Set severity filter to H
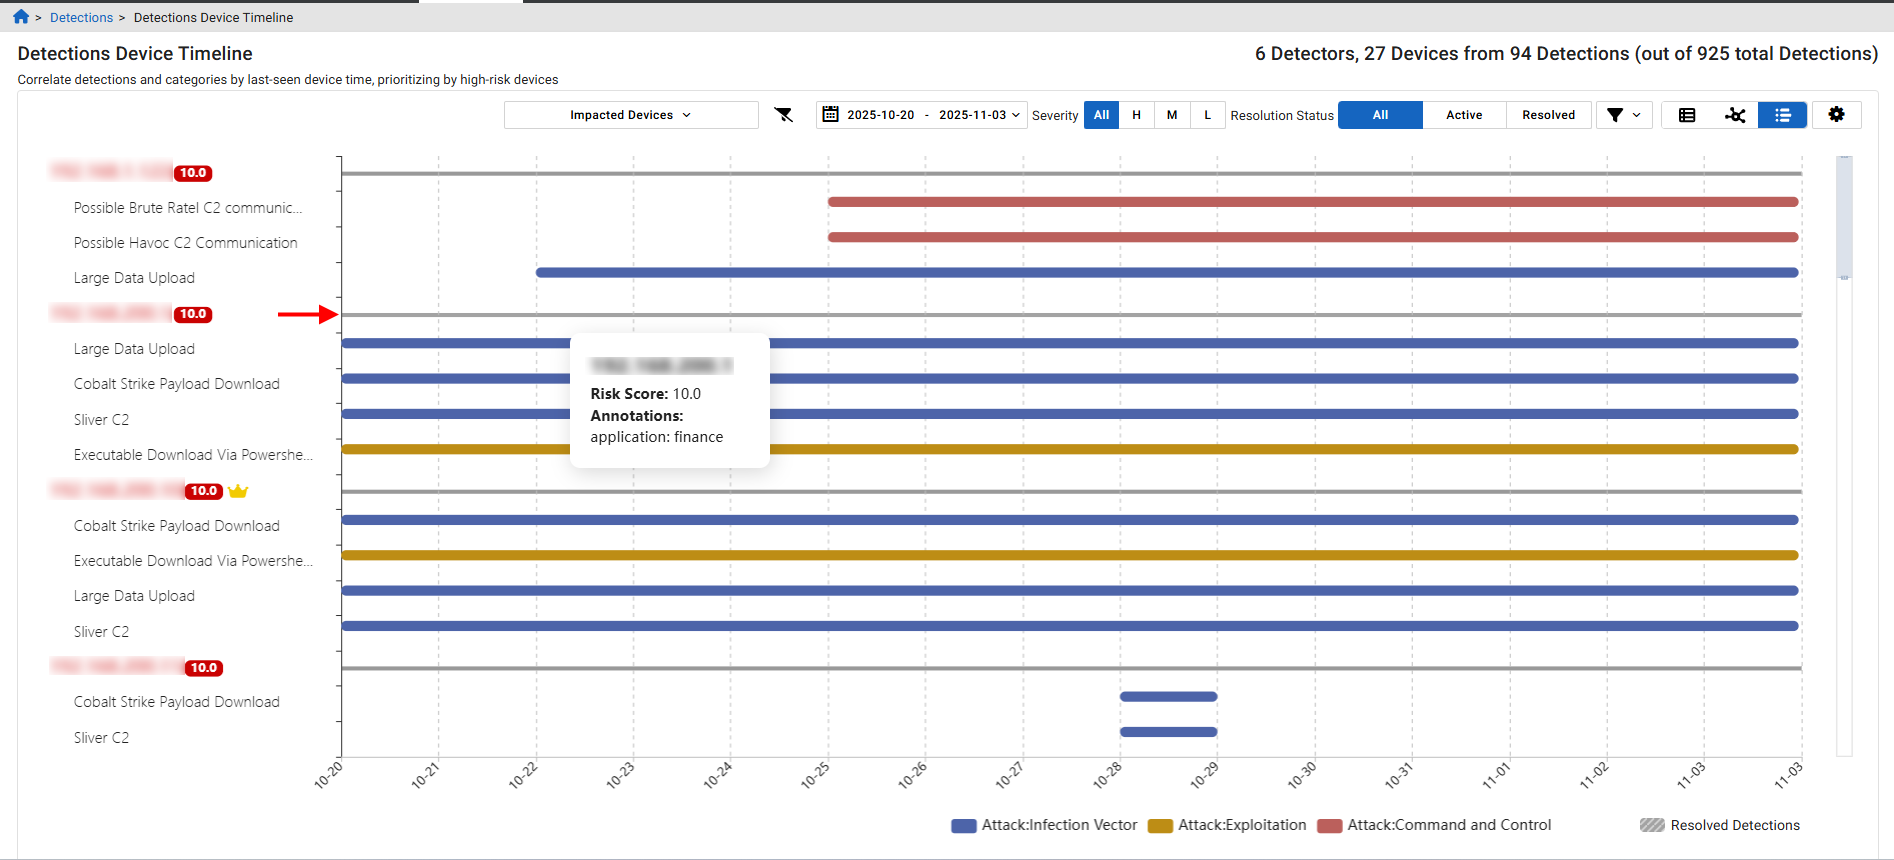Screen dimensions: 1894x860 tap(1136, 115)
